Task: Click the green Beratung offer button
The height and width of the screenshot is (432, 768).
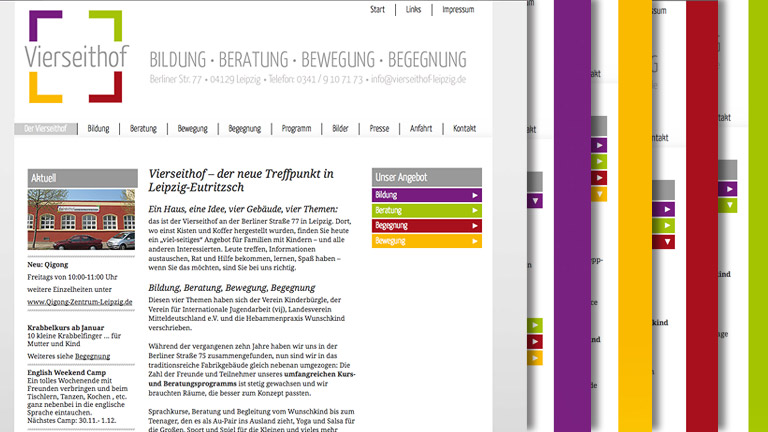Action: pyautogui.click(x=427, y=211)
